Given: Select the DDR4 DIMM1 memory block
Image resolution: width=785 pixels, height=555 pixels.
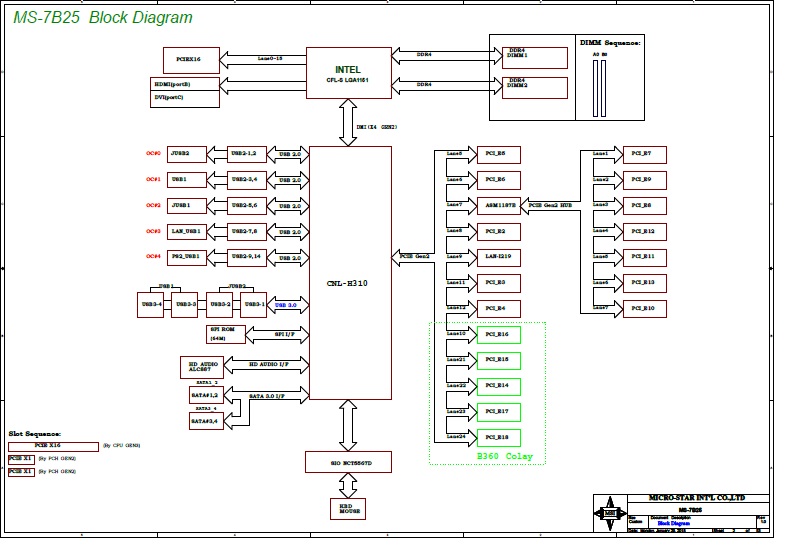Looking at the screenshot, I should click(534, 54).
